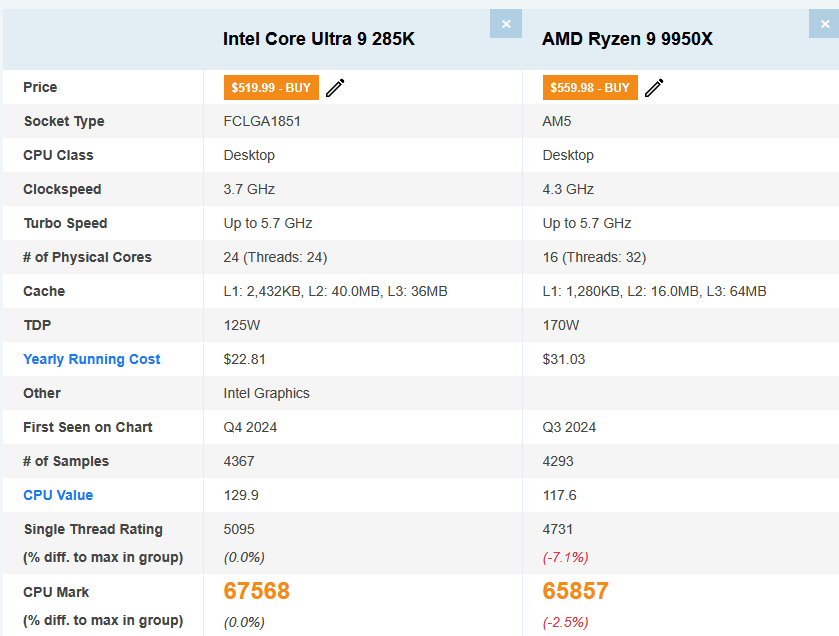Select 16 (Threads: 32) cores value
Screen dimensions: 839x636
pyautogui.click(x=594, y=257)
